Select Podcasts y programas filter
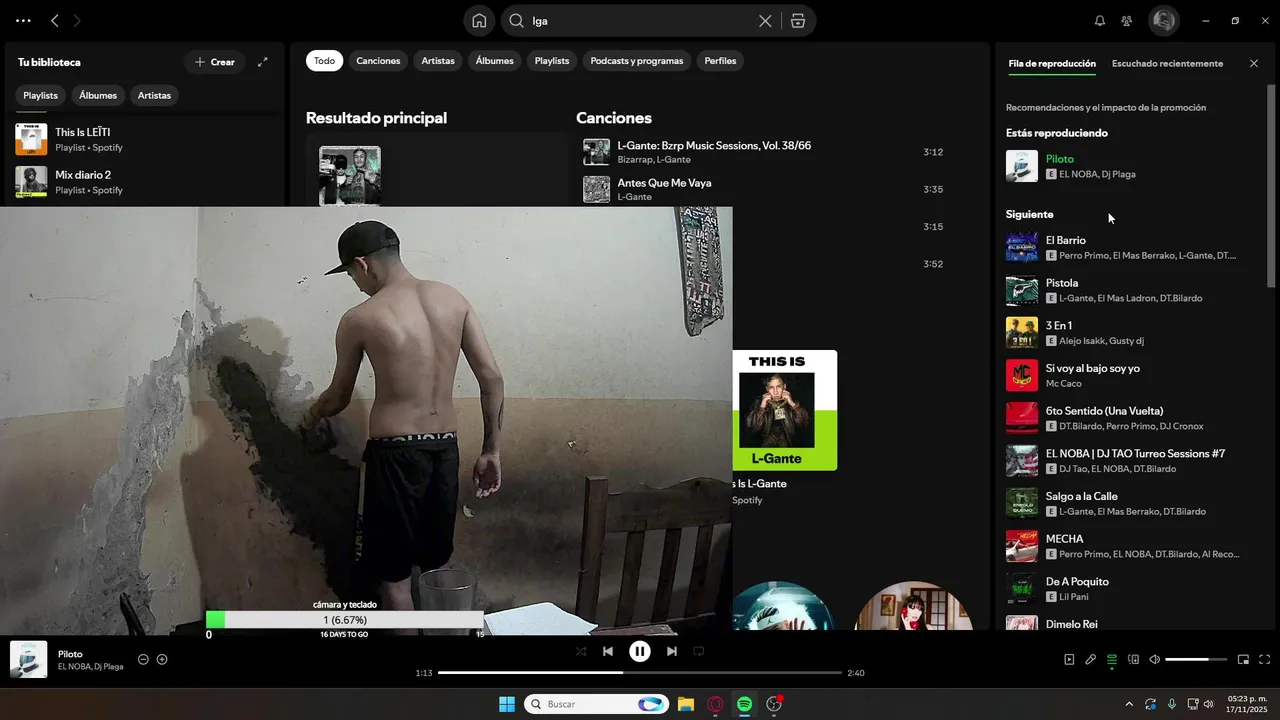 point(637,61)
